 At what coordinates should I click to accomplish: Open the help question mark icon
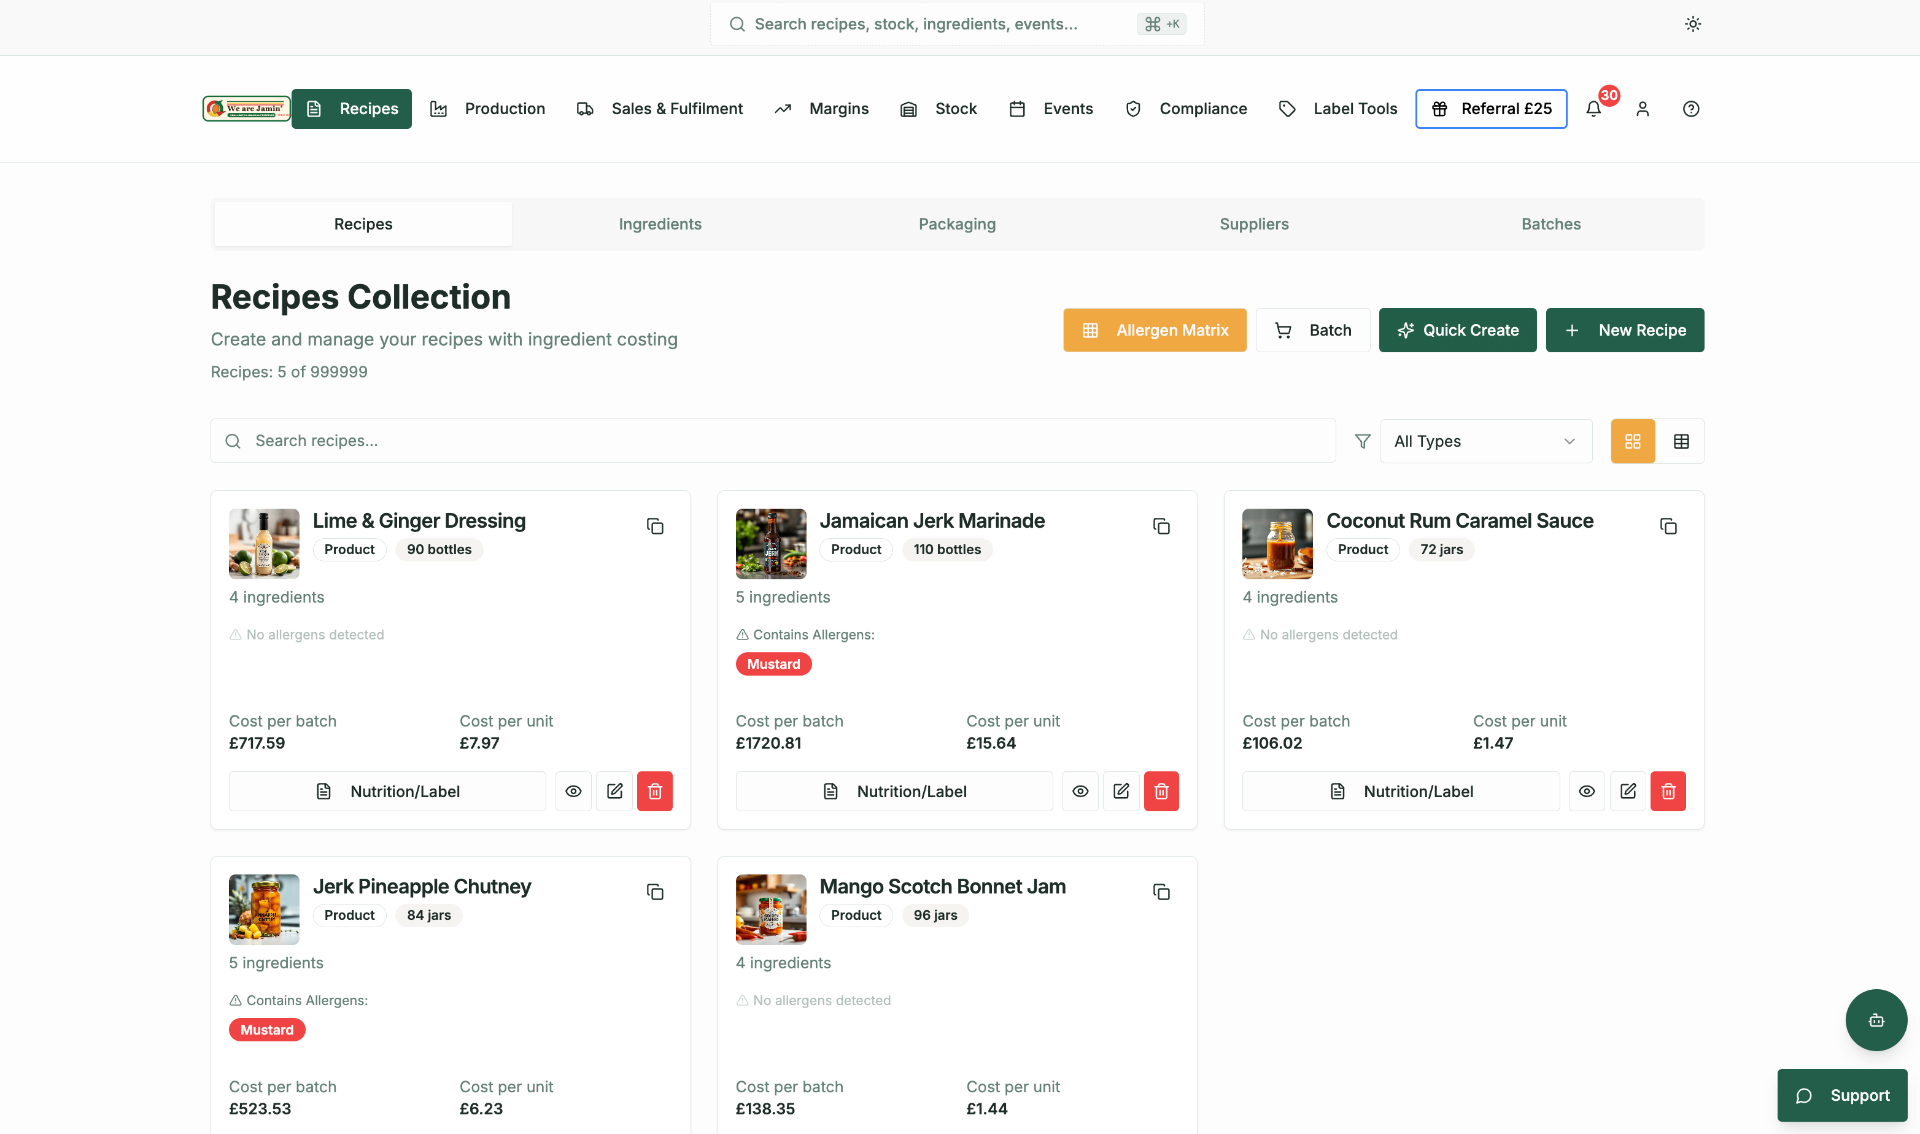coord(1691,109)
